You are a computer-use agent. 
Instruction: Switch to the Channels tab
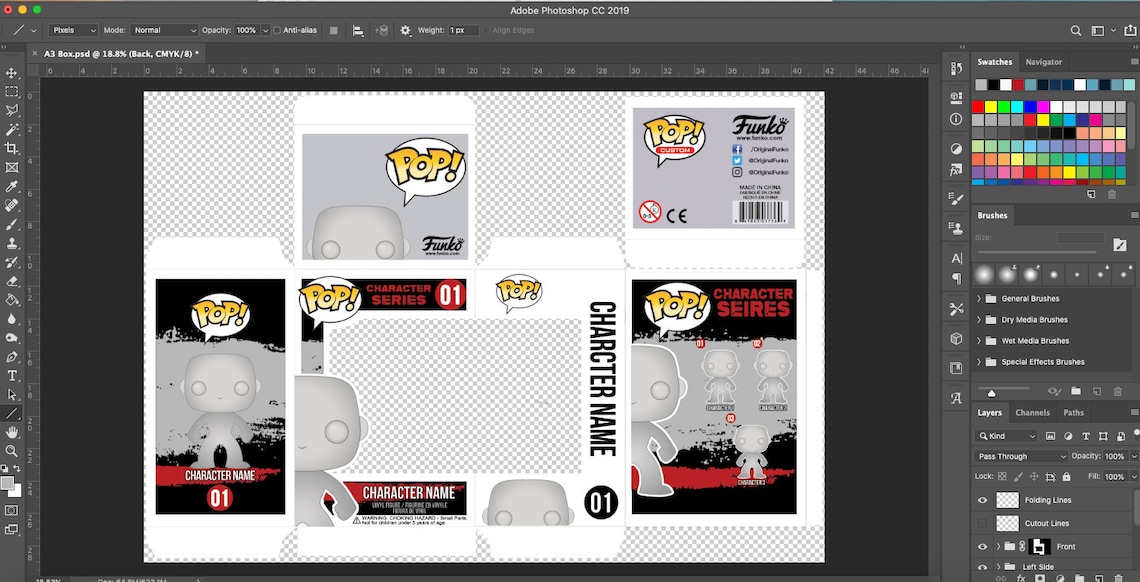point(1032,412)
